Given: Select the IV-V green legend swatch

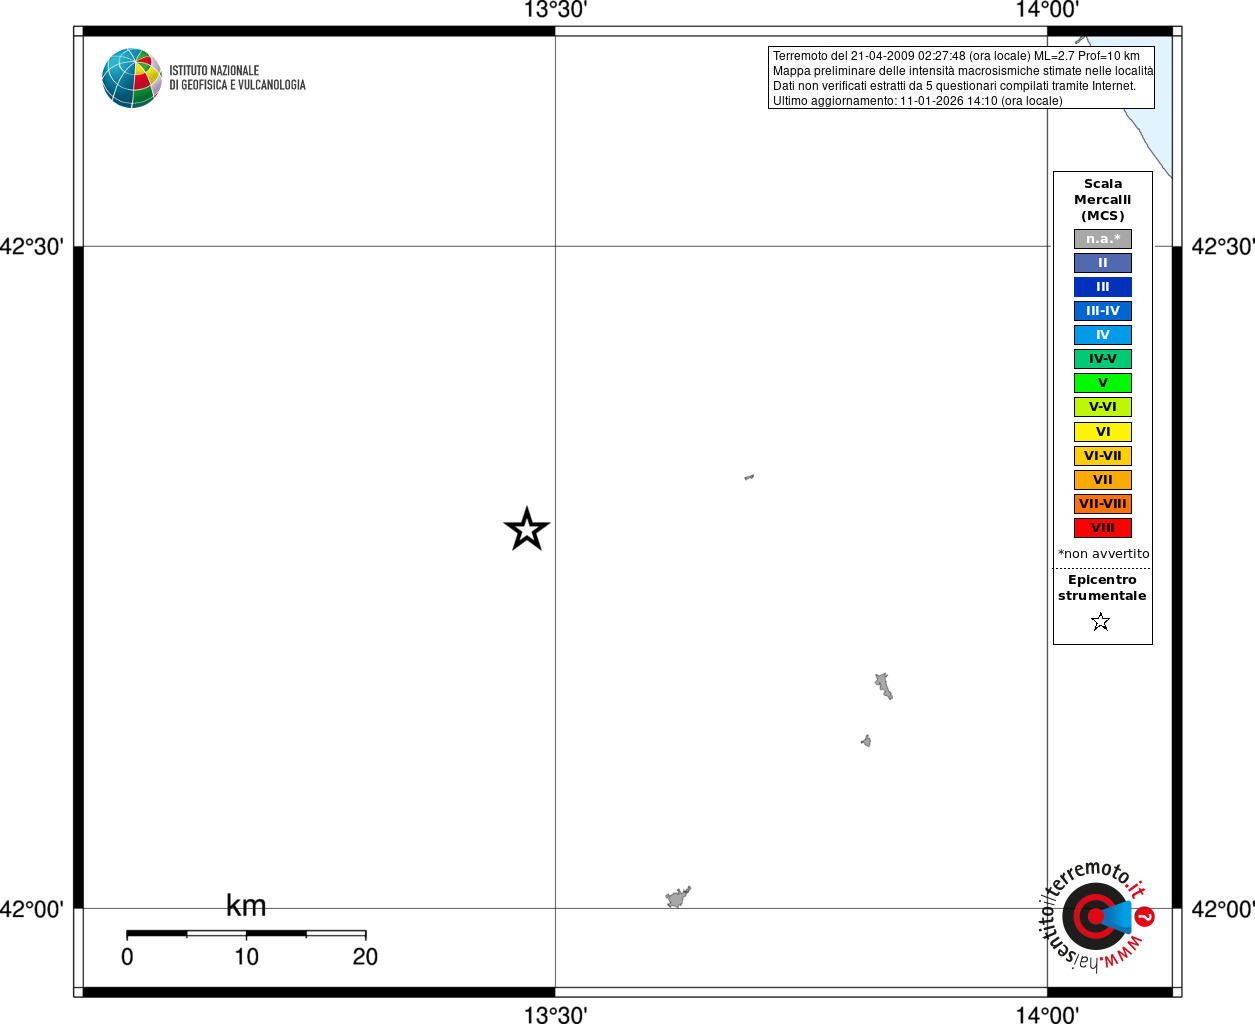Looking at the screenshot, I should pyautogui.click(x=1103, y=359).
